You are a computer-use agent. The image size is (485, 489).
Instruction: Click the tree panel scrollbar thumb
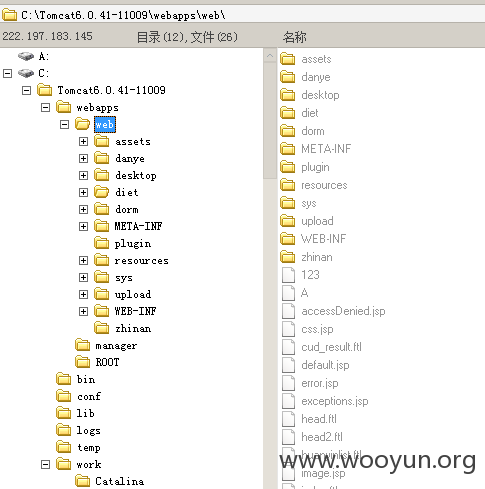[270, 121]
